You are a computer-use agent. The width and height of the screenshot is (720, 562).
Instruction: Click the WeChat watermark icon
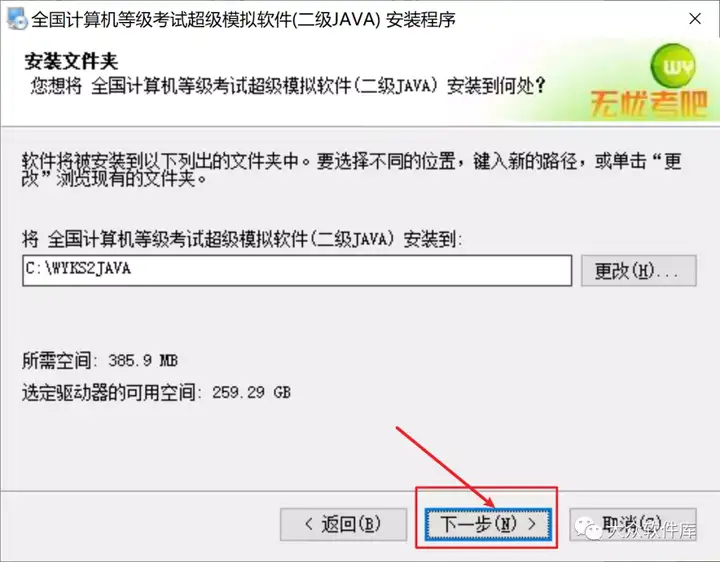point(589,528)
